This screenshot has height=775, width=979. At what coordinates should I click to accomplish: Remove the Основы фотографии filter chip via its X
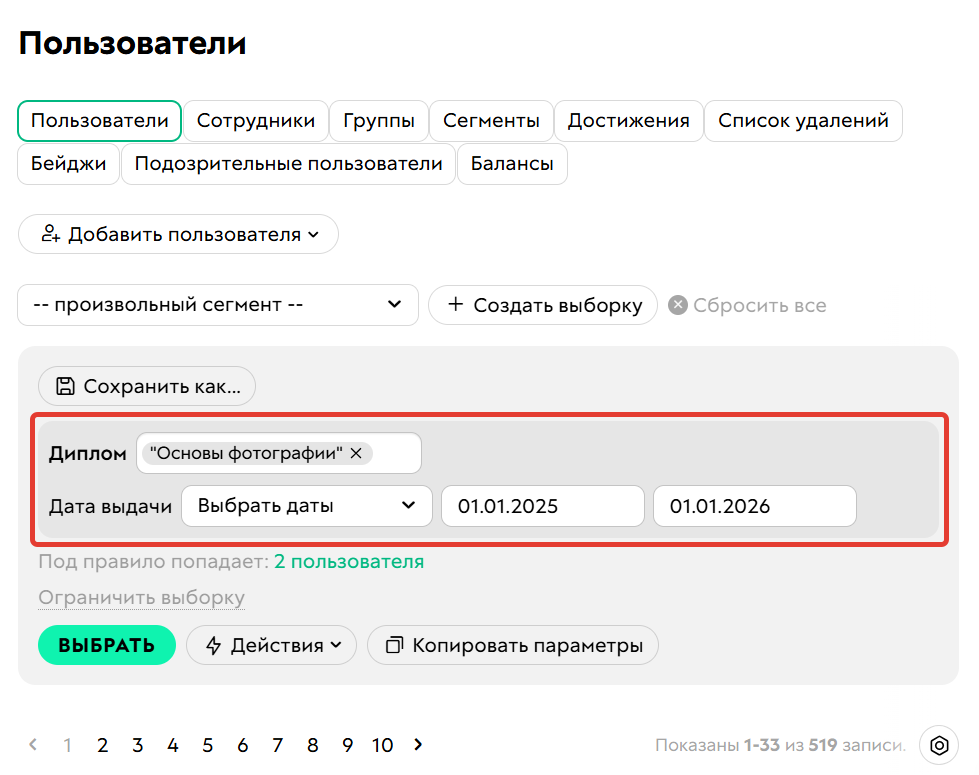click(356, 453)
